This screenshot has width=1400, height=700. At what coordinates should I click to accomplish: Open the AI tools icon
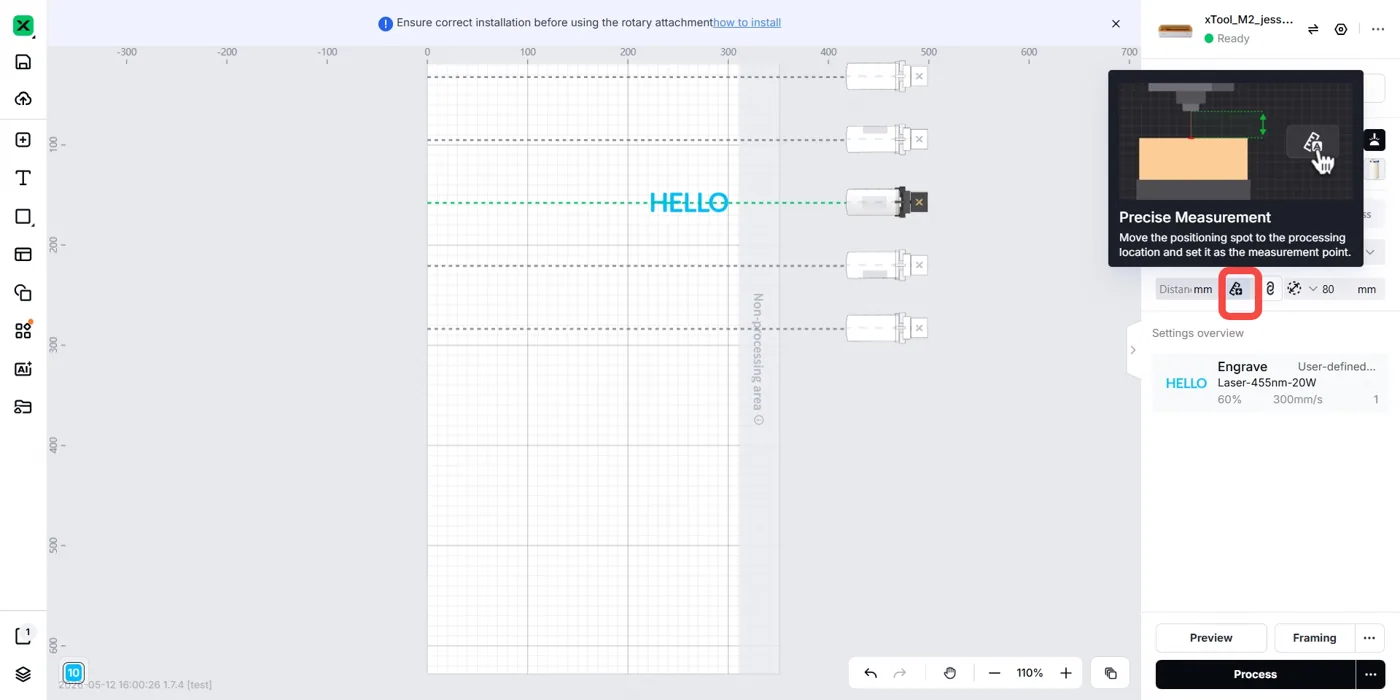tap(23, 368)
